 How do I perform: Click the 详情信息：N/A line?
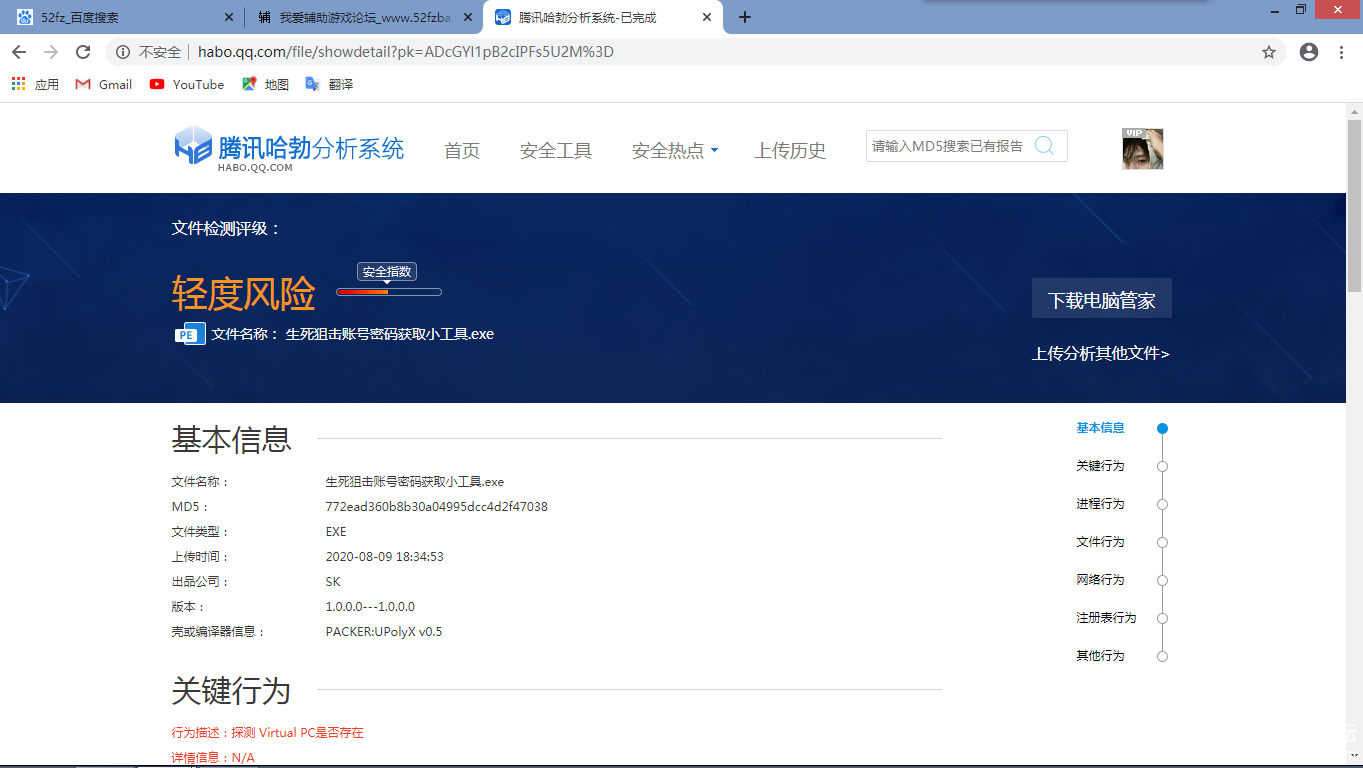(x=213, y=758)
